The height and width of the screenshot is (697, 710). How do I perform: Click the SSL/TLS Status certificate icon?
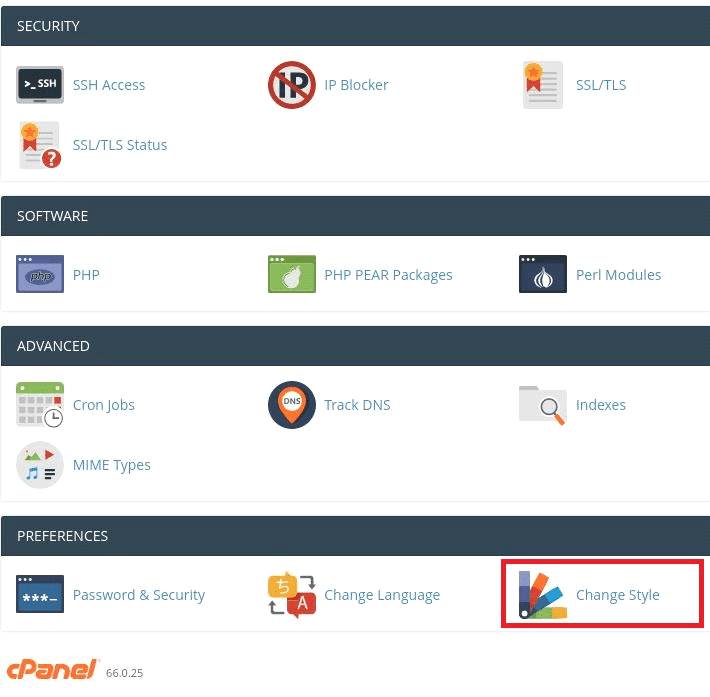pyautogui.click(x=40, y=145)
